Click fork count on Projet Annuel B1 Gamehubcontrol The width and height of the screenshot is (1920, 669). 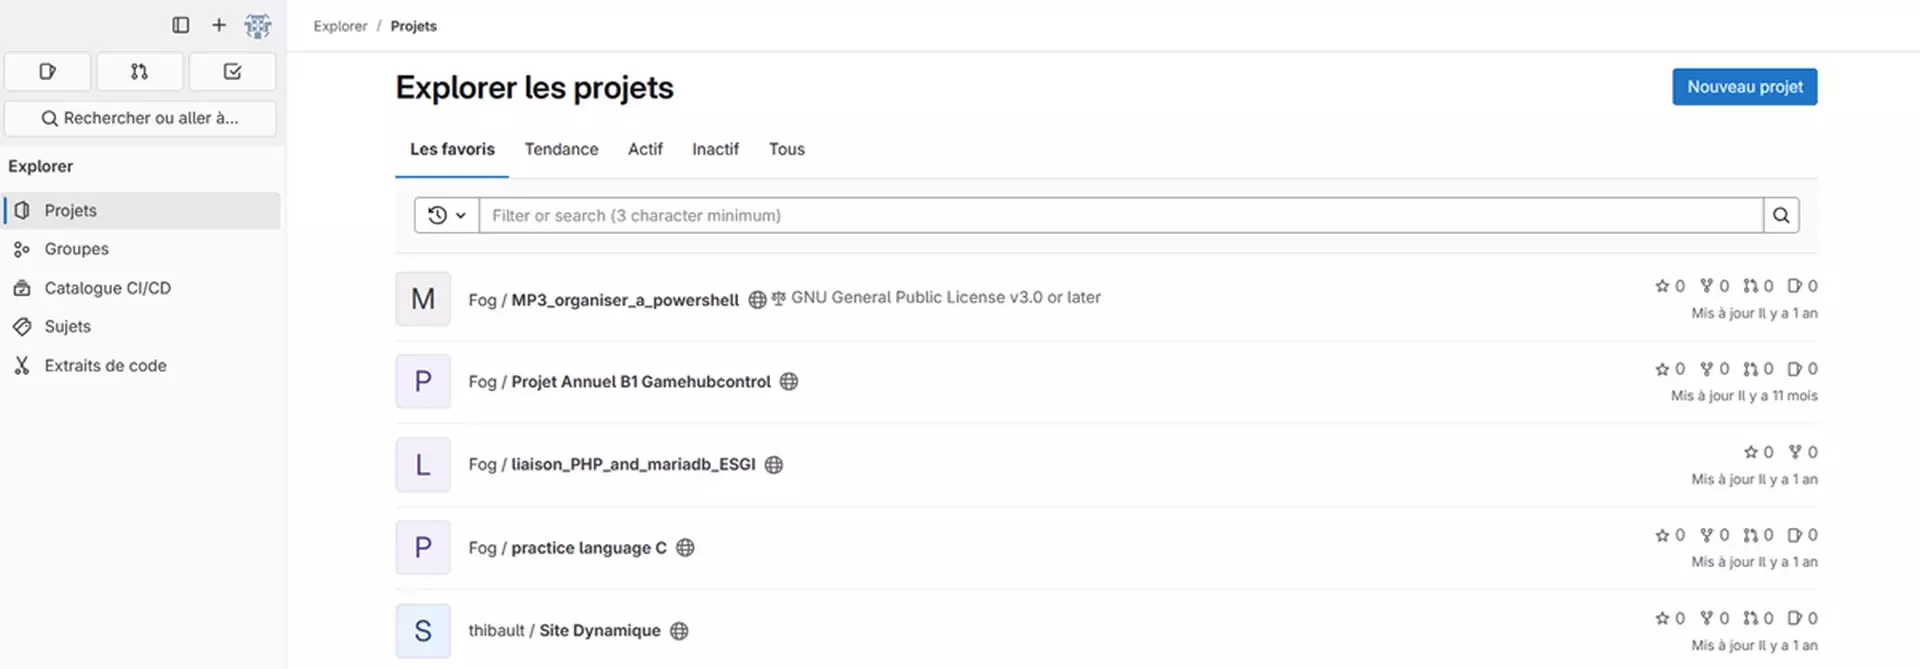tap(1714, 369)
